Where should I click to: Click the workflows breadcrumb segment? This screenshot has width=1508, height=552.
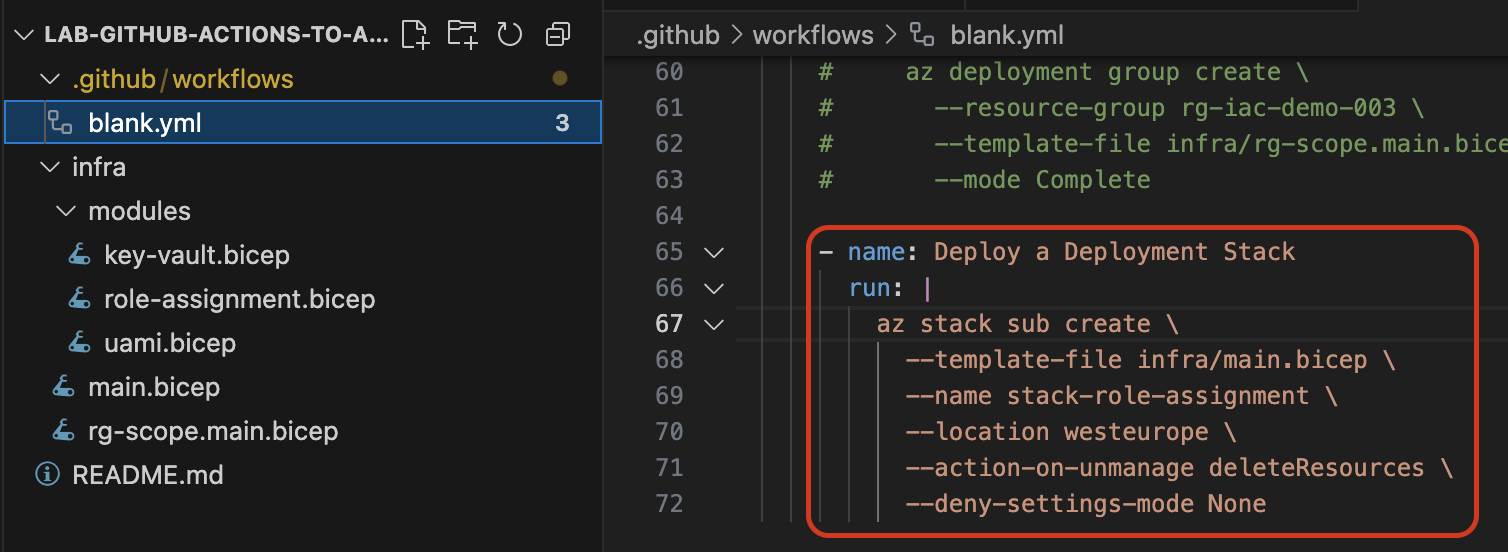point(811,36)
